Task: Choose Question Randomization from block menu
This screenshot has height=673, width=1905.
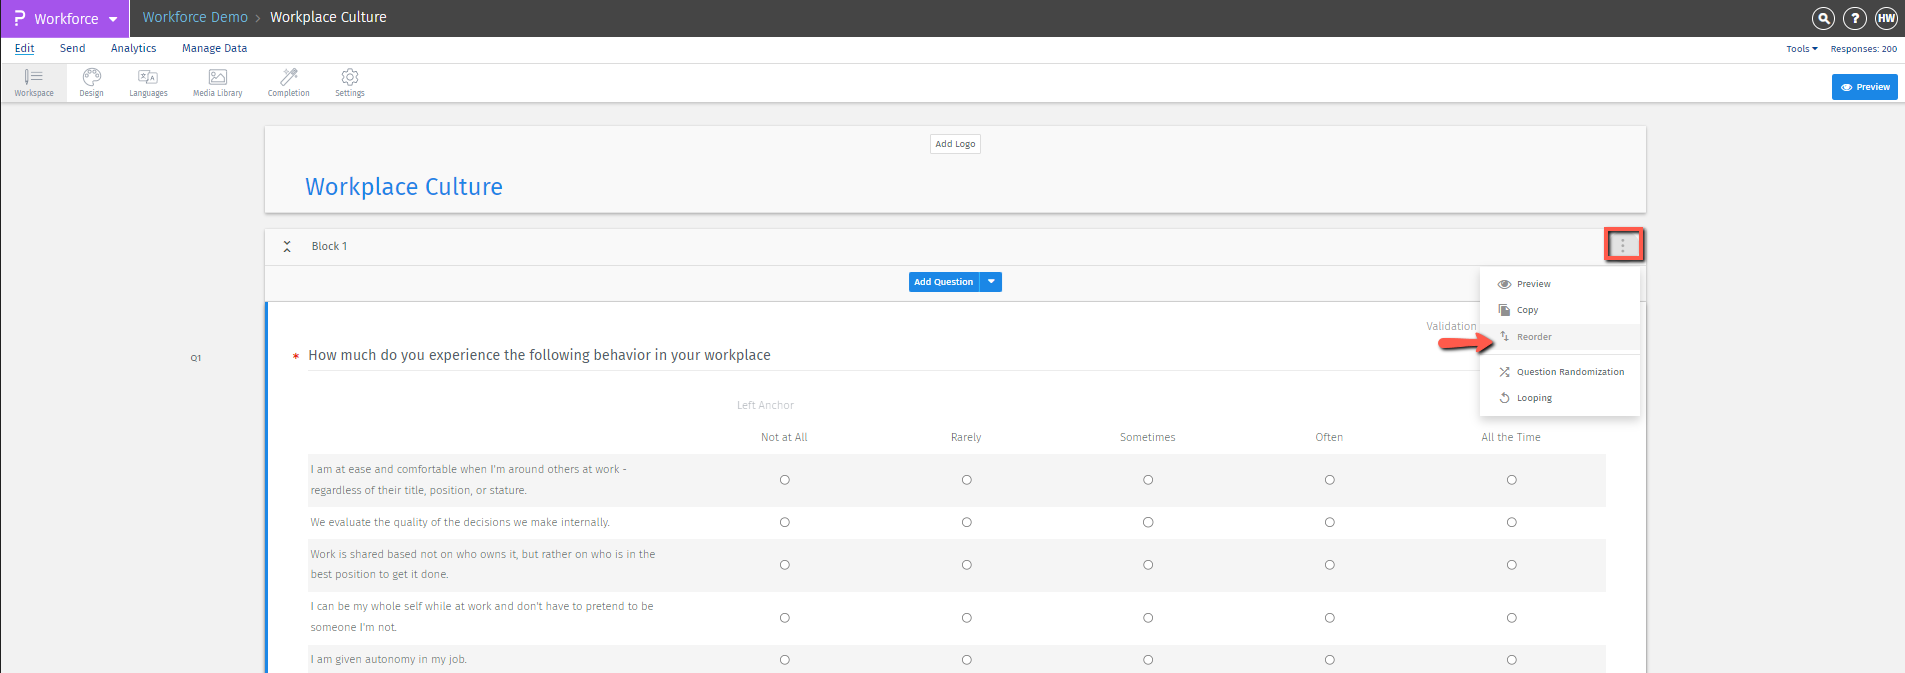Action: click(x=1569, y=372)
